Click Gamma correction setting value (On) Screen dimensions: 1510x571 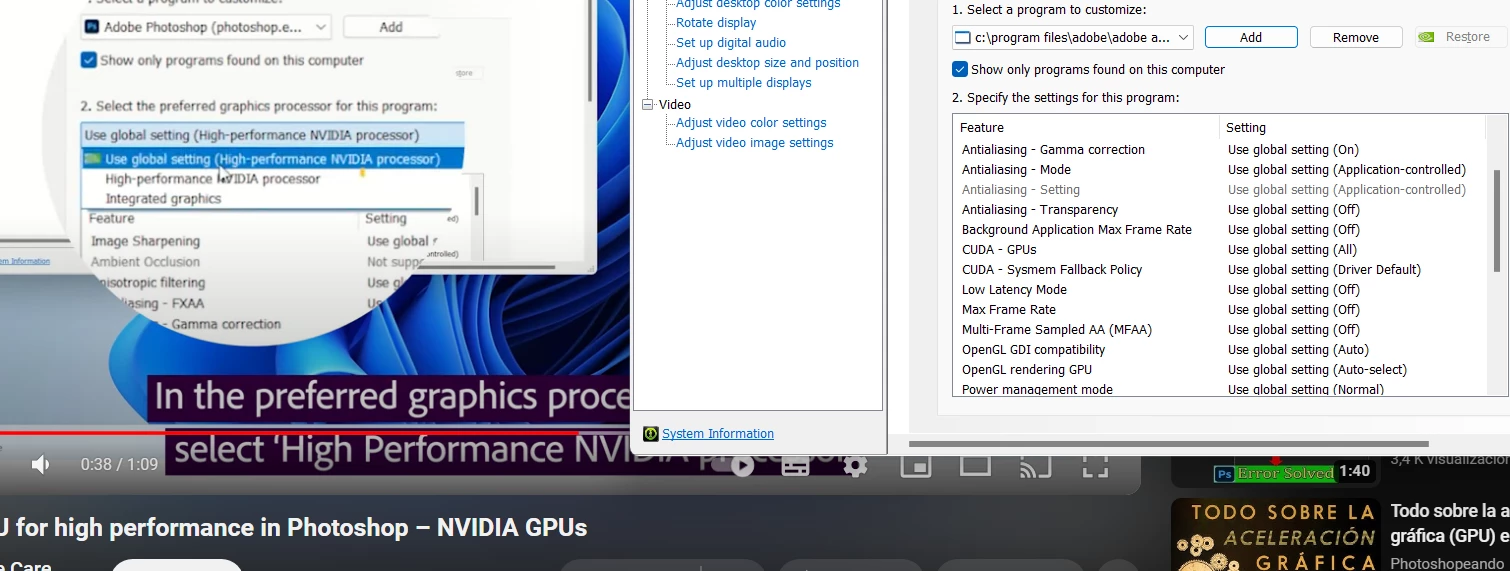point(1293,149)
